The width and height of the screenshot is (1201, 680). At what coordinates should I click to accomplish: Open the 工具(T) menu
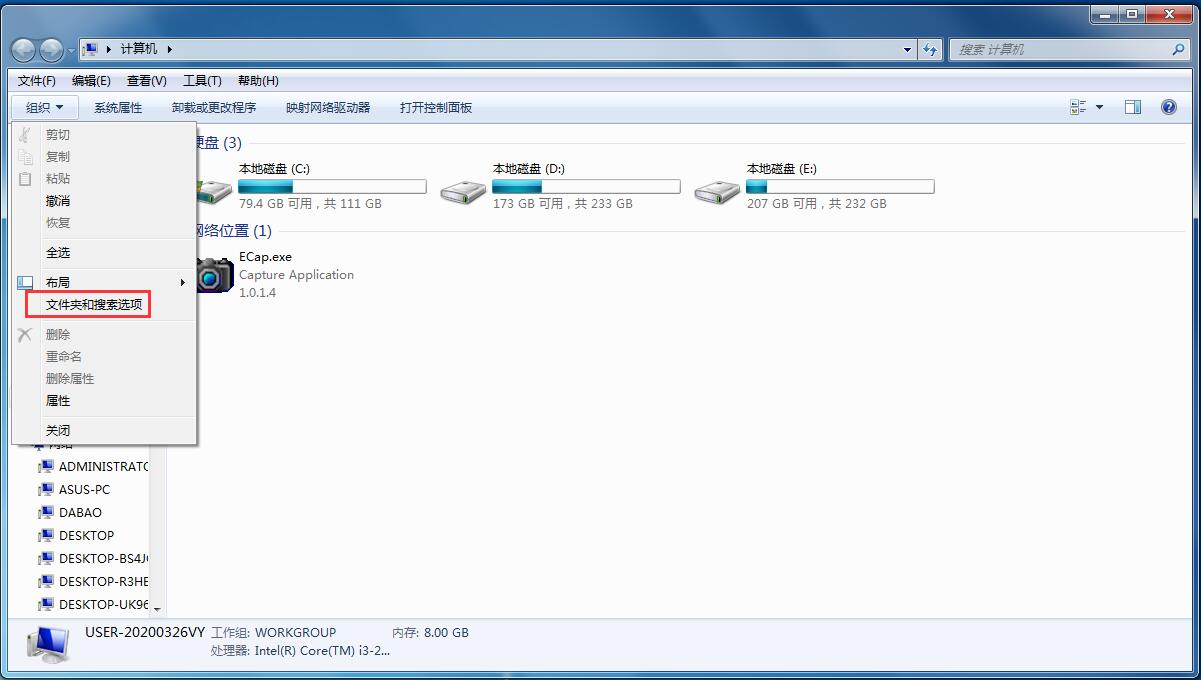coord(201,81)
